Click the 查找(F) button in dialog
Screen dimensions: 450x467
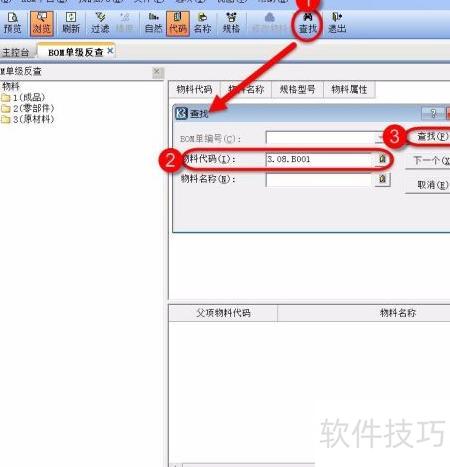click(x=432, y=136)
